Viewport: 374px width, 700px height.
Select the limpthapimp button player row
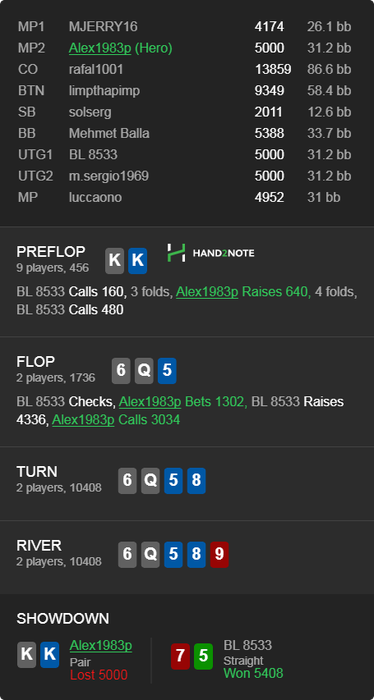pyautogui.click(x=187, y=91)
